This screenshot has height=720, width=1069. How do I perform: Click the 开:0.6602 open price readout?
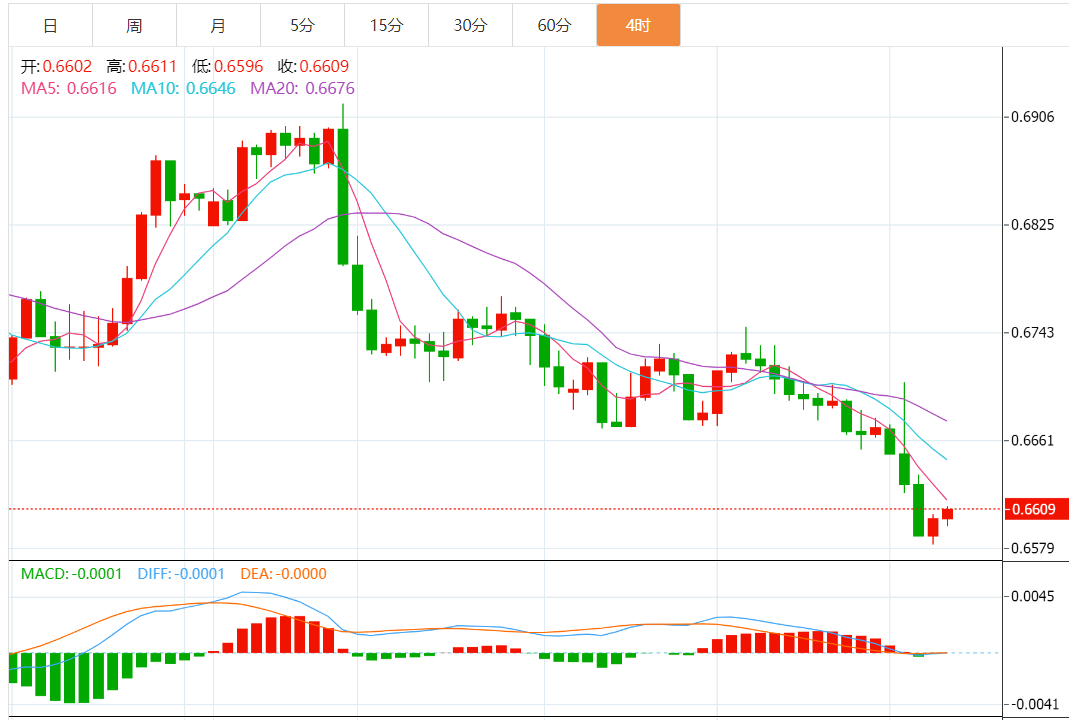(x=57, y=66)
